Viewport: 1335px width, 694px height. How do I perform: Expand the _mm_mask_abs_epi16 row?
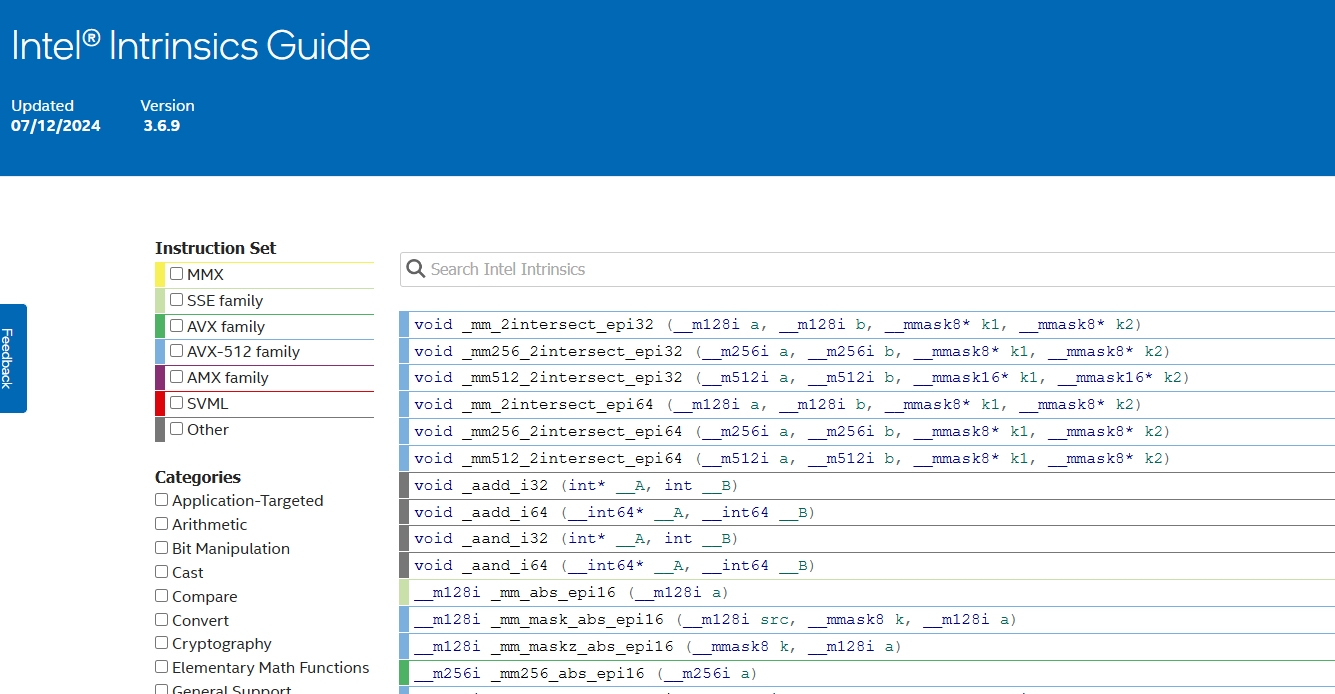(867, 620)
